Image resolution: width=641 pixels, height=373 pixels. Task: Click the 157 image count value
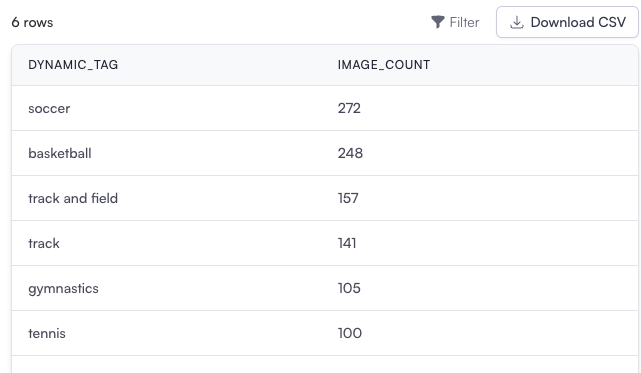tap(348, 198)
